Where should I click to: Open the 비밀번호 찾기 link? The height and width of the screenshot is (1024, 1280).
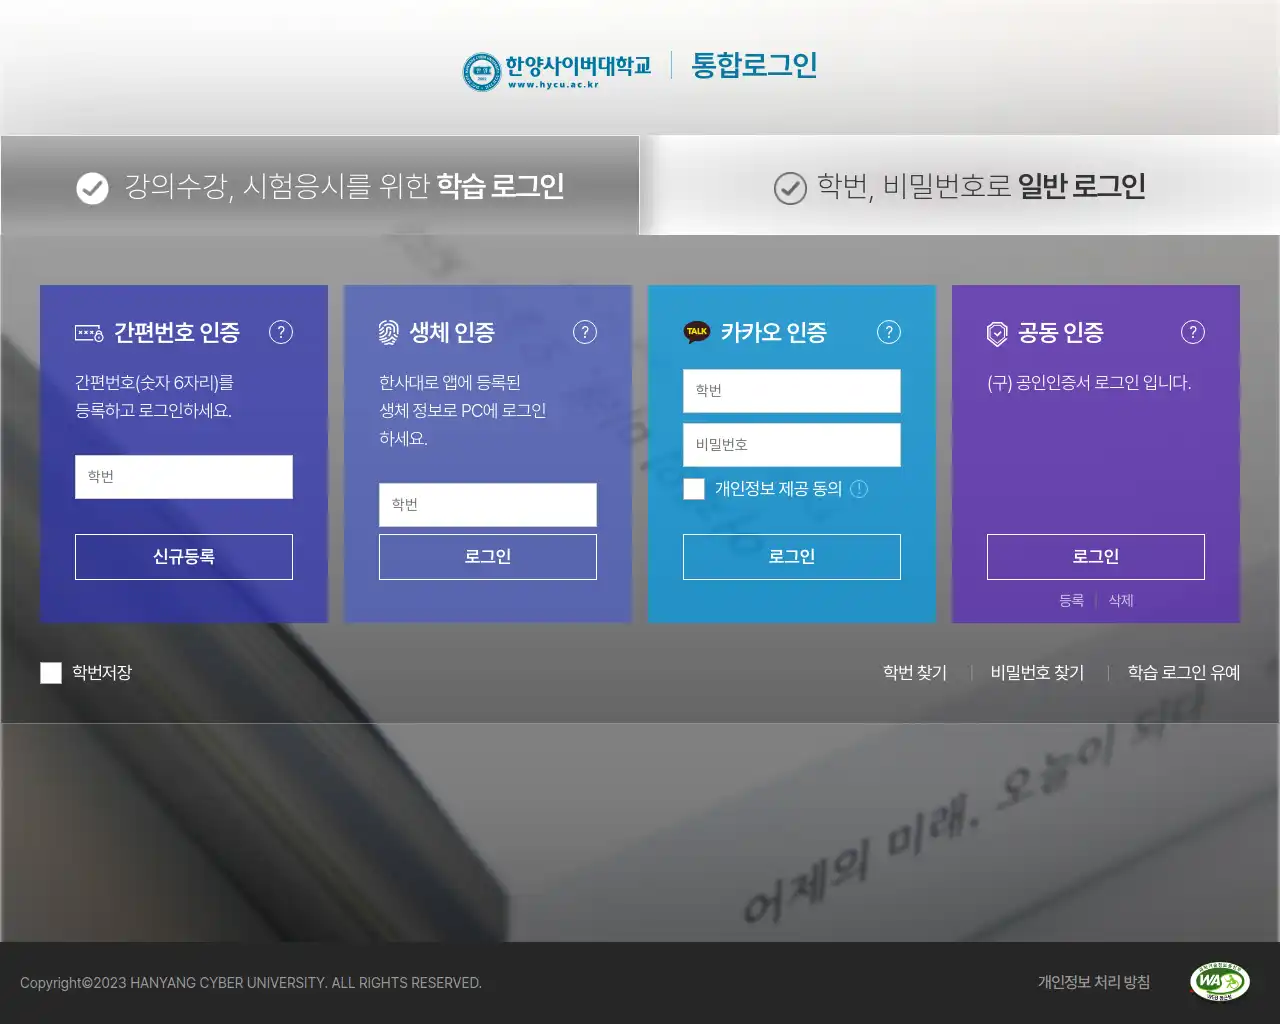pyautogui.click(x=1036, y=673)
